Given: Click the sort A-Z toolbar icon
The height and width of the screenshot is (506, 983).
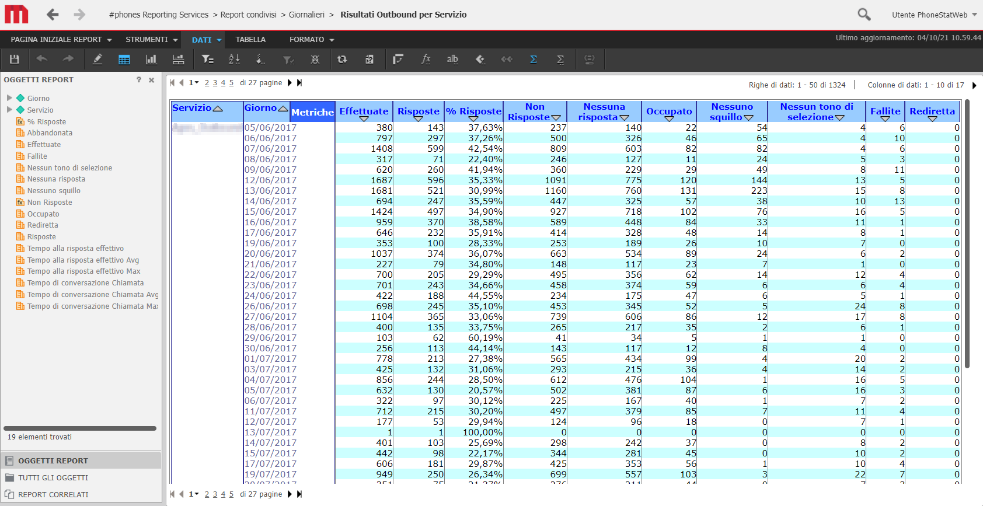Looking at the screenshot, I should coord(234,60).
